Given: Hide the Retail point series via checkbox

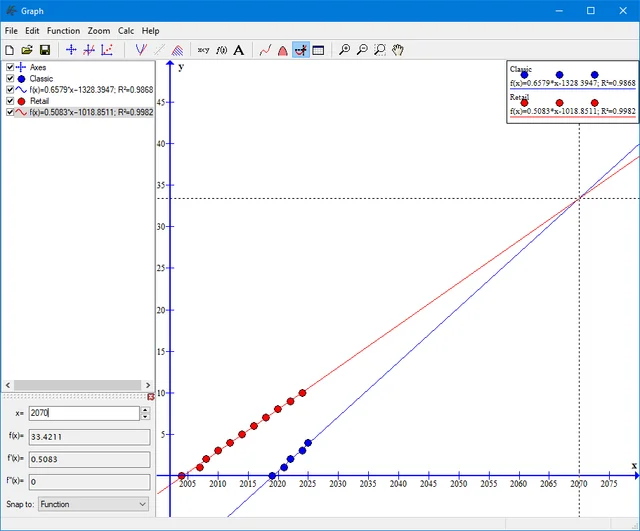Looking at the screenshot, I should (x=10, y=101).
